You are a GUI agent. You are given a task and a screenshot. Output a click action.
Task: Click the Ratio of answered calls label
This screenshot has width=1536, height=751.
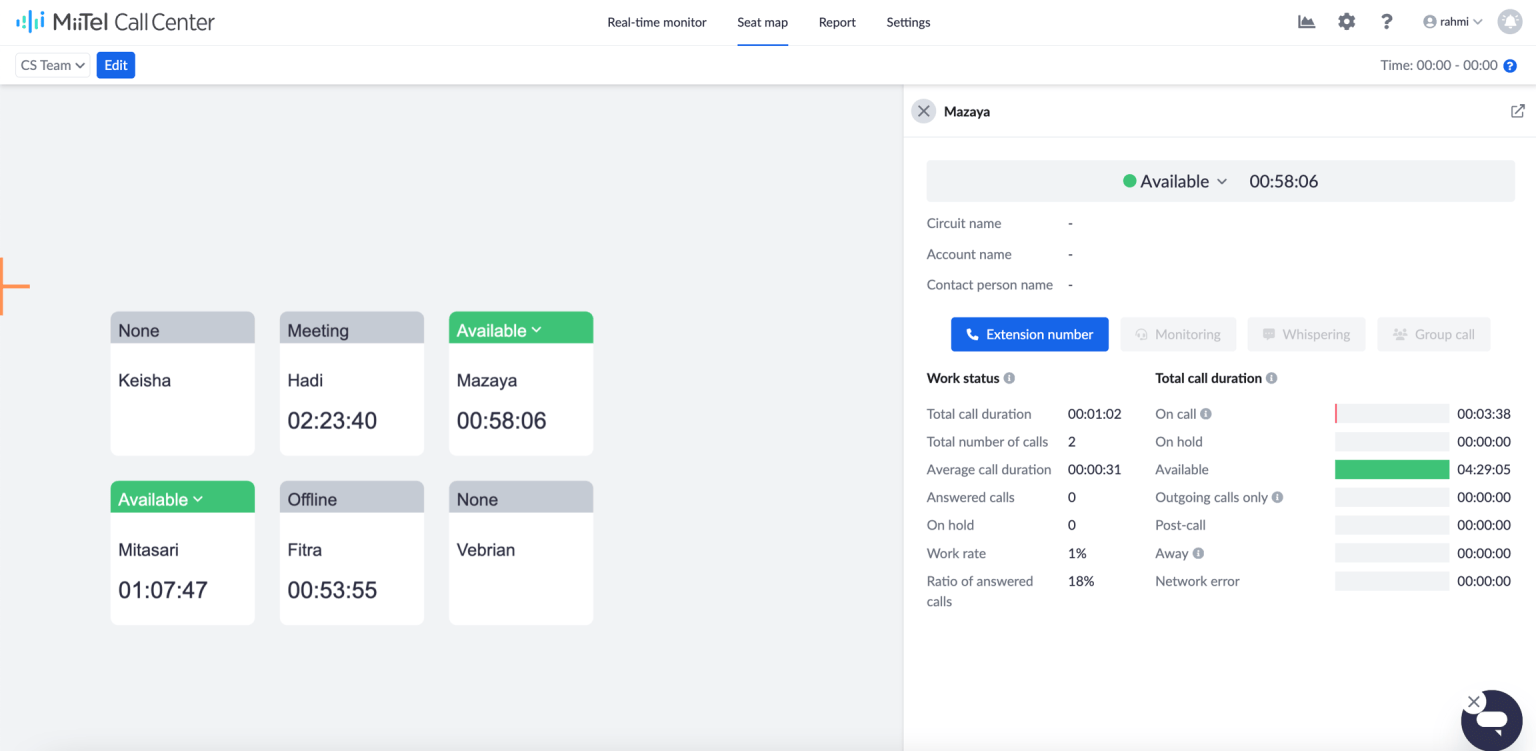(980, 591)
